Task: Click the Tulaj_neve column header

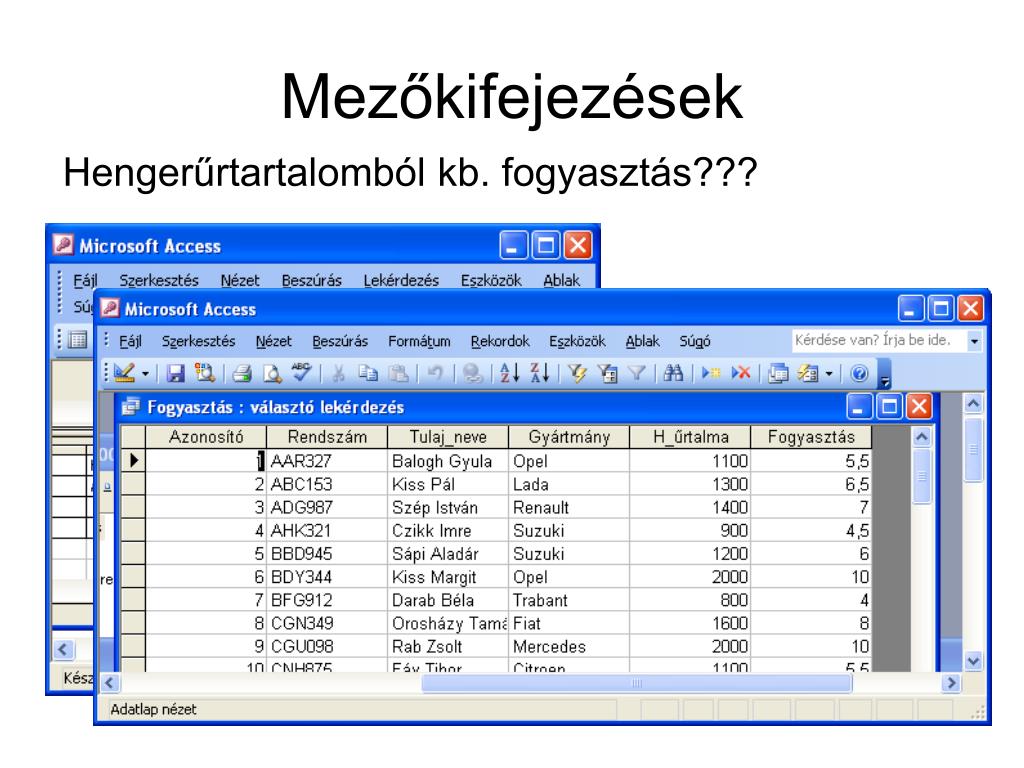Action: 448,437
